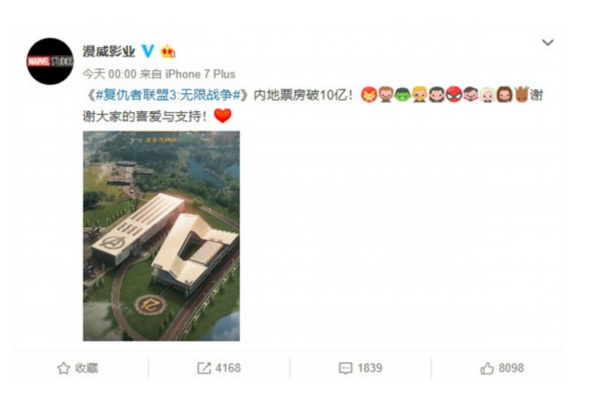This screenshot has width=607, height=416.
Task: Click the iPhone 7 Plus source link
Action: [x=201, y=74]
